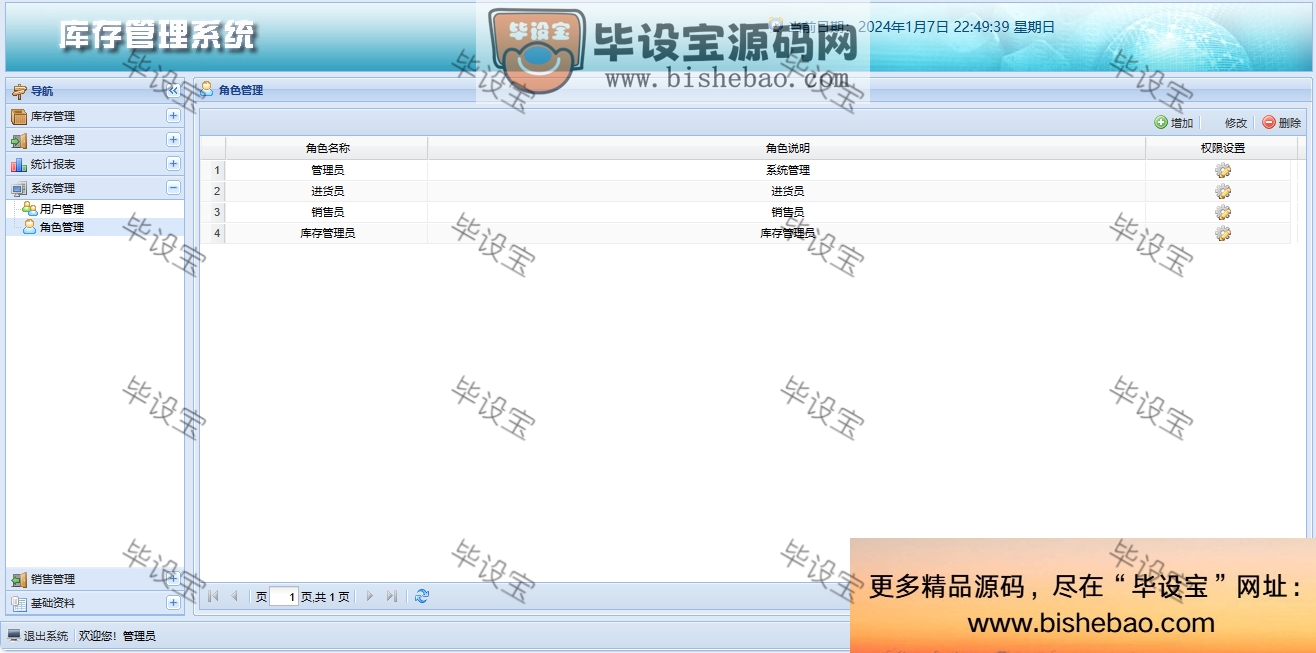Image resolution: width=1316 pixels, height=653 pixels.
Task: Sort by 角色说明 column header
Action: tap(787, 148)
